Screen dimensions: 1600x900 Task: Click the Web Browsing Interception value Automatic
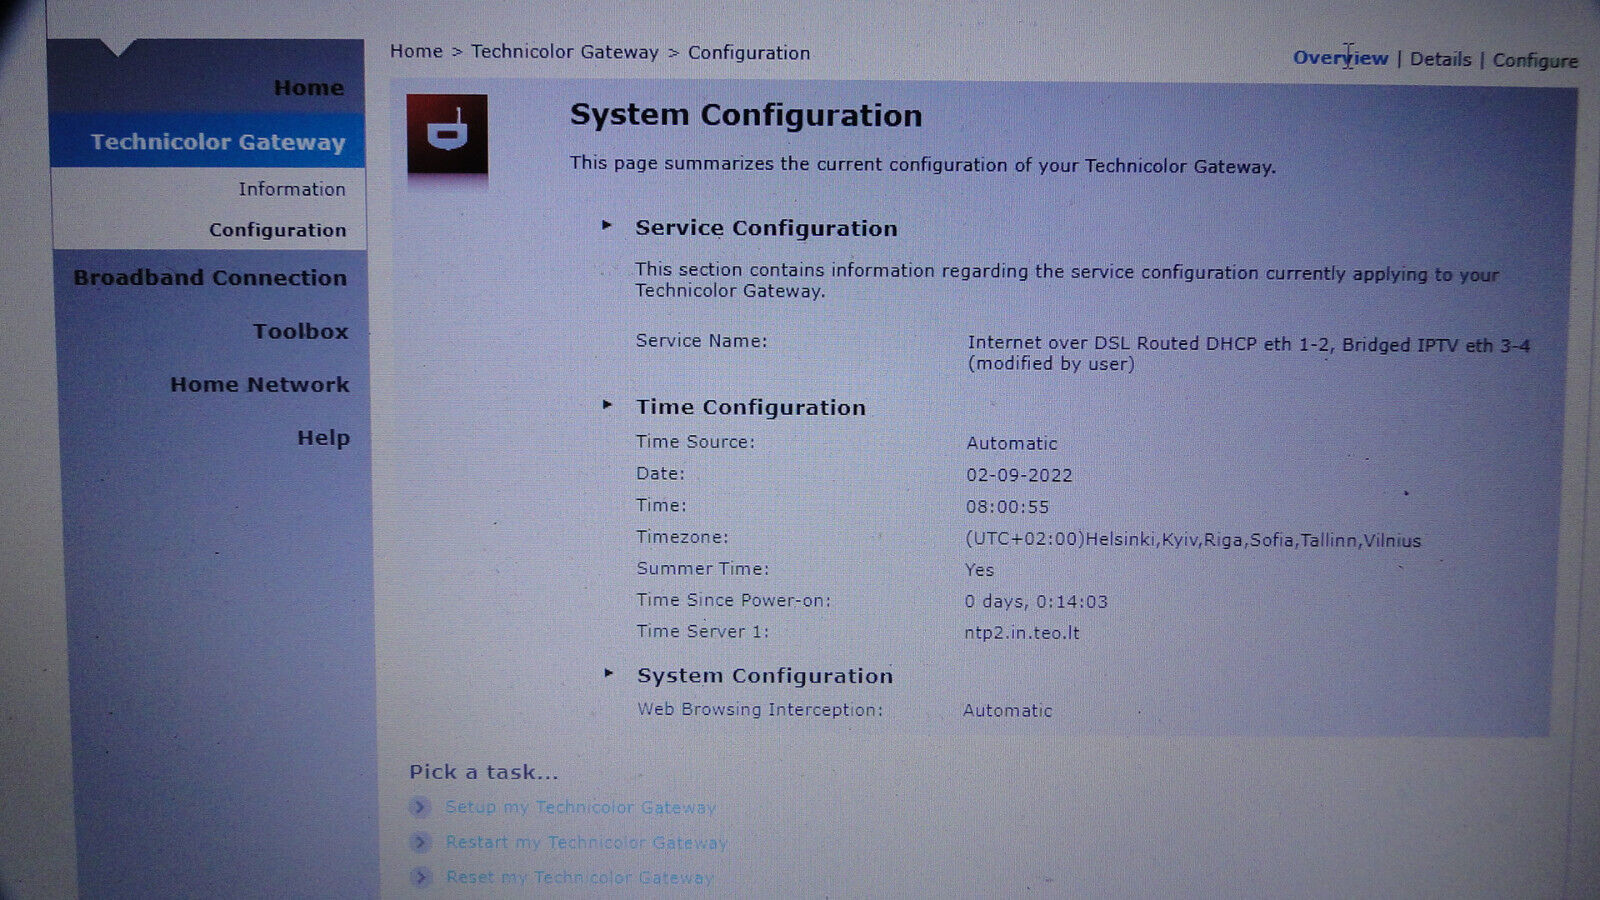pos(1008,710)
